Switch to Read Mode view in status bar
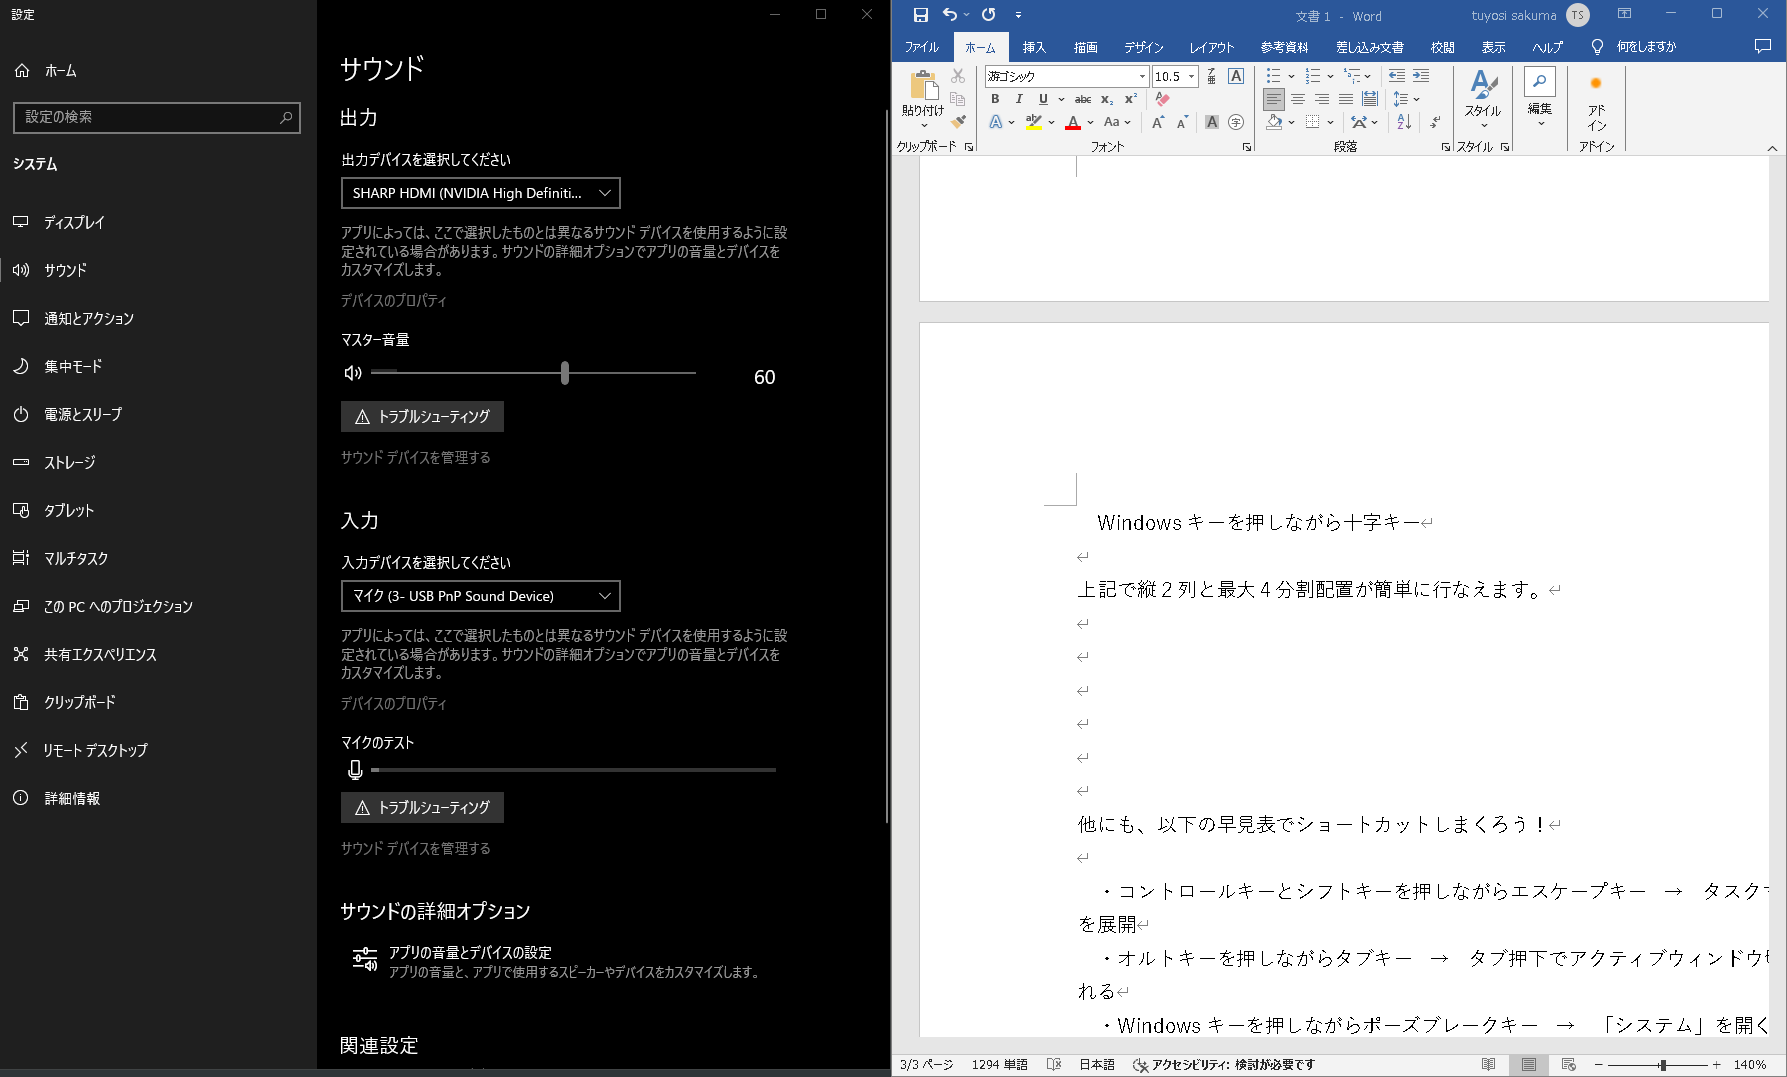This screenshot has width=1787, height=1077. pos(1489,1064)
